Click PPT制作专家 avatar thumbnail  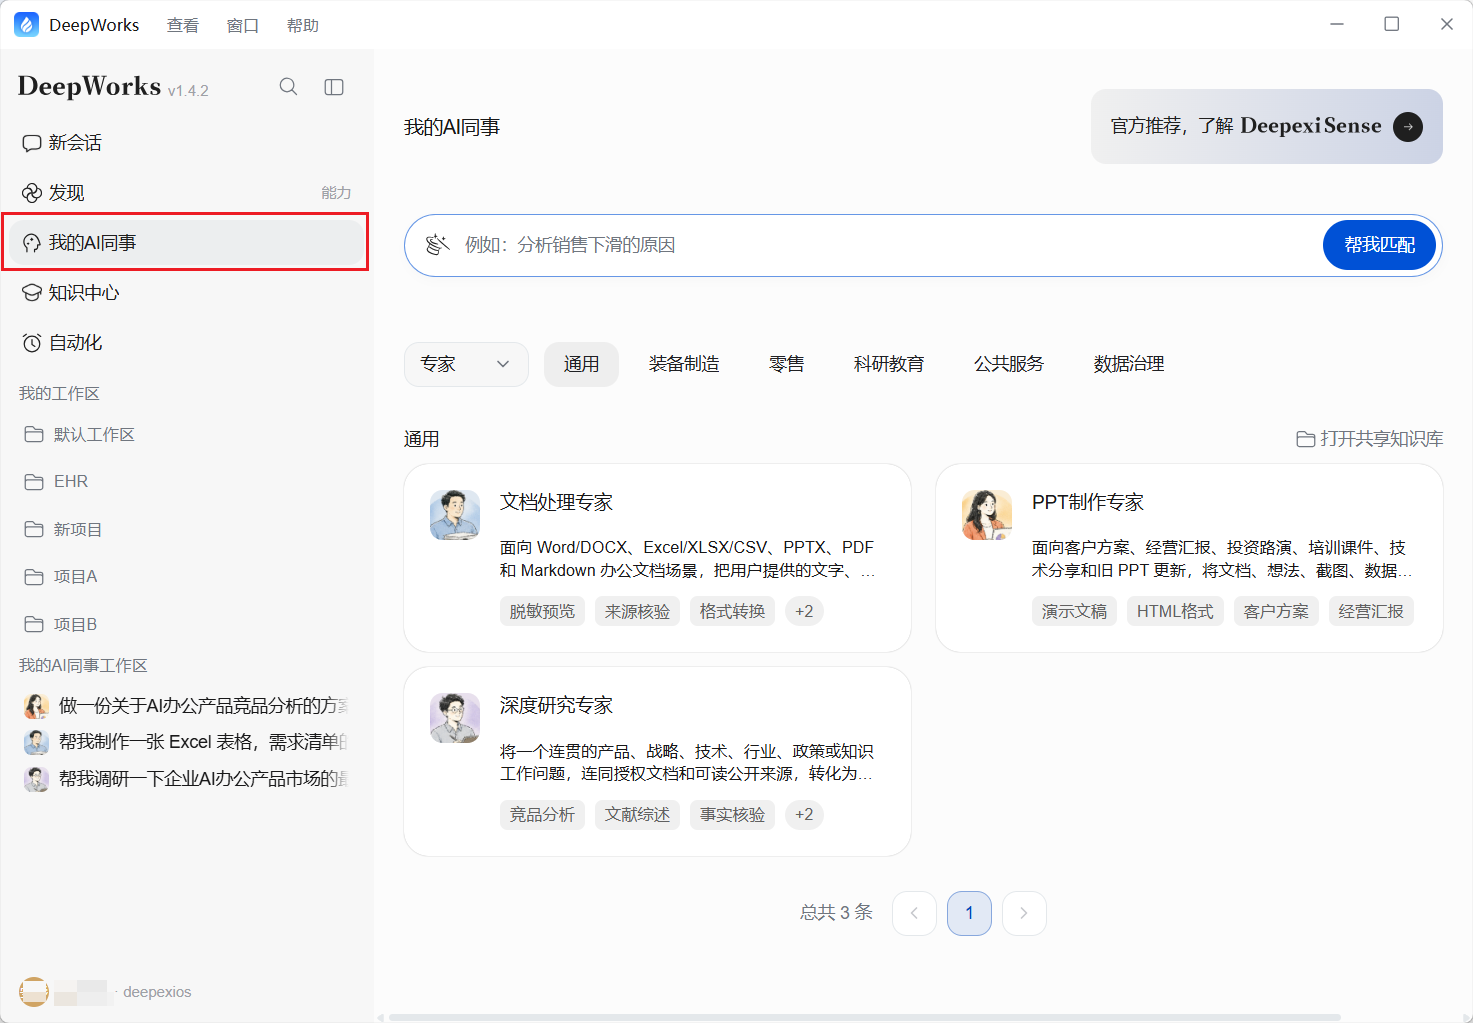pos(987,515)
